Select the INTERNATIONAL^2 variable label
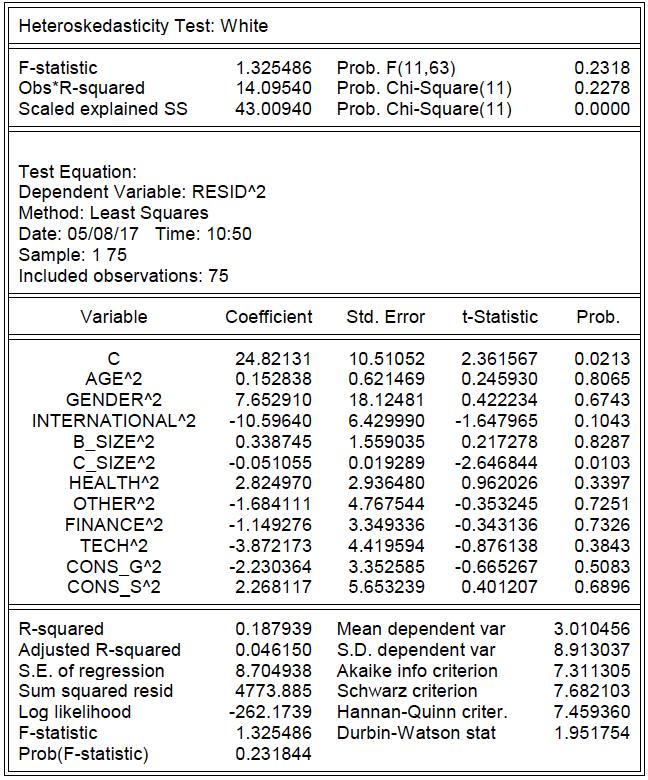The height and width of the screenshot is (780, 648). (114, 421)
